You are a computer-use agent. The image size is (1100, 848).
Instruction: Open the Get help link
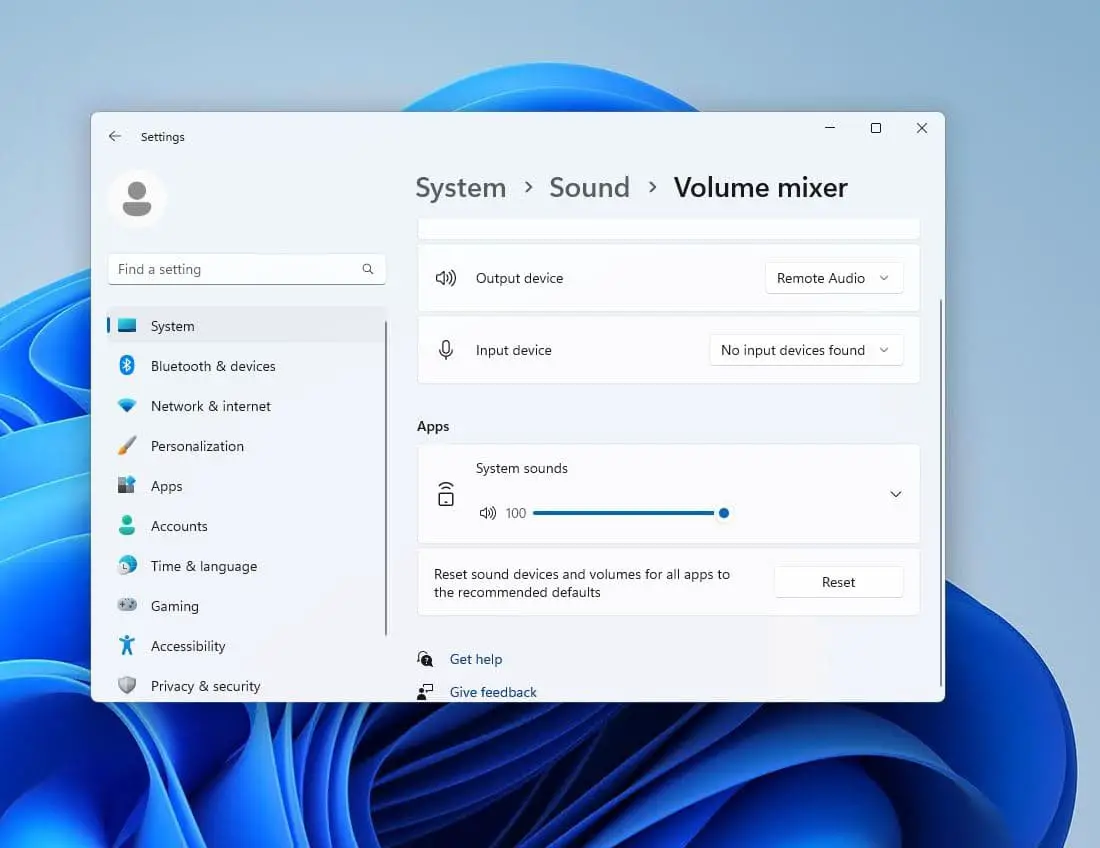[x=476, y=659]
